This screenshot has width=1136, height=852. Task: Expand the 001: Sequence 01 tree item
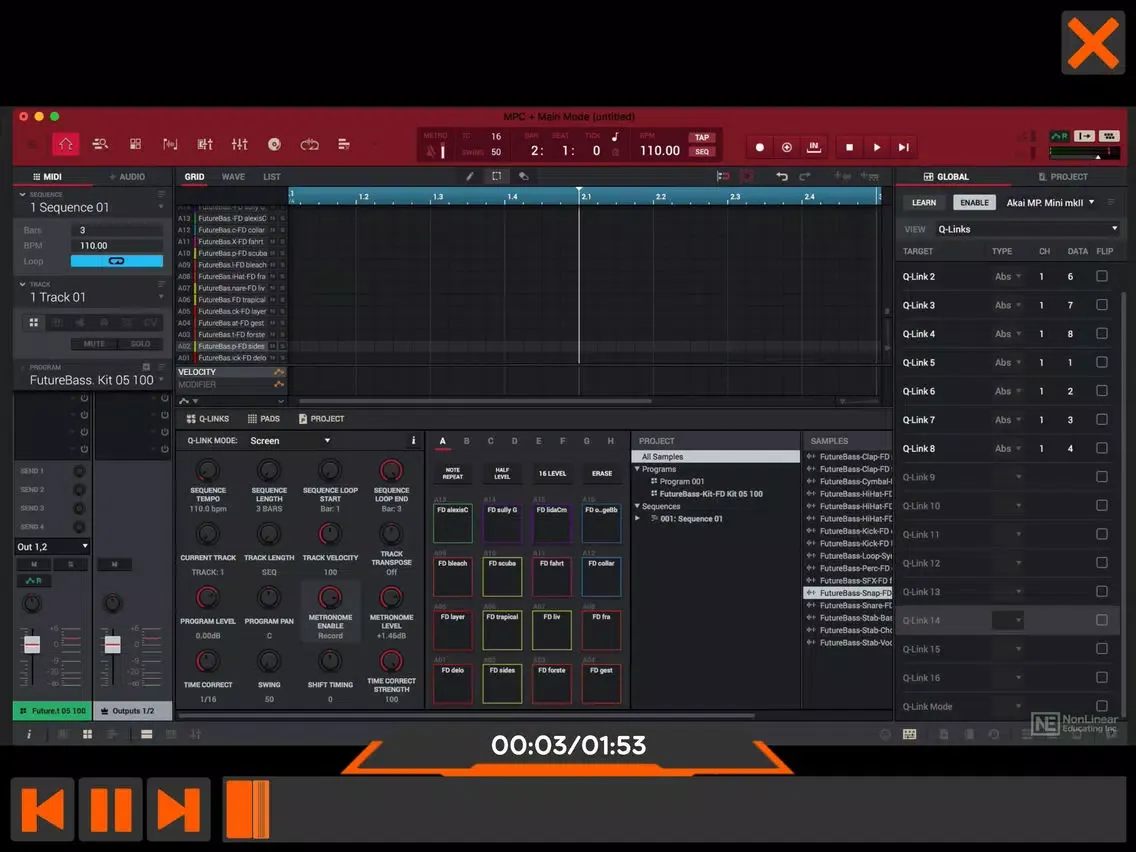tap(638, 519)
